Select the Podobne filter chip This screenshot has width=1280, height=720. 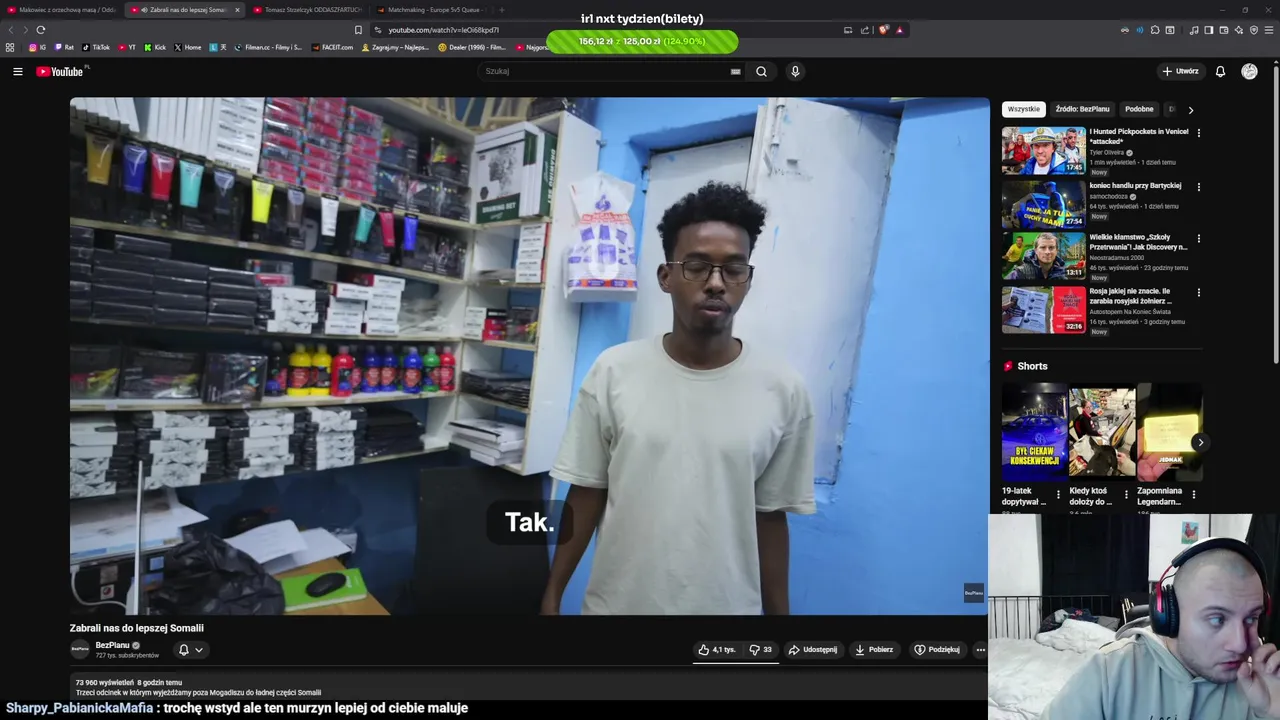pyautogui.click(x=1139, y=109)
